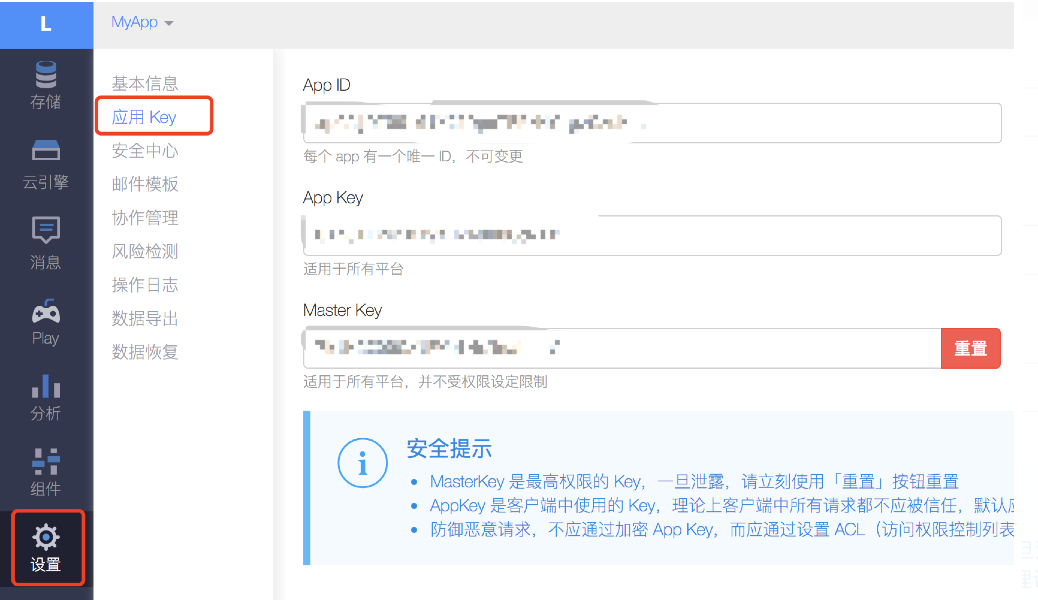Go to 邮件模板 email templates

(145, 184)
